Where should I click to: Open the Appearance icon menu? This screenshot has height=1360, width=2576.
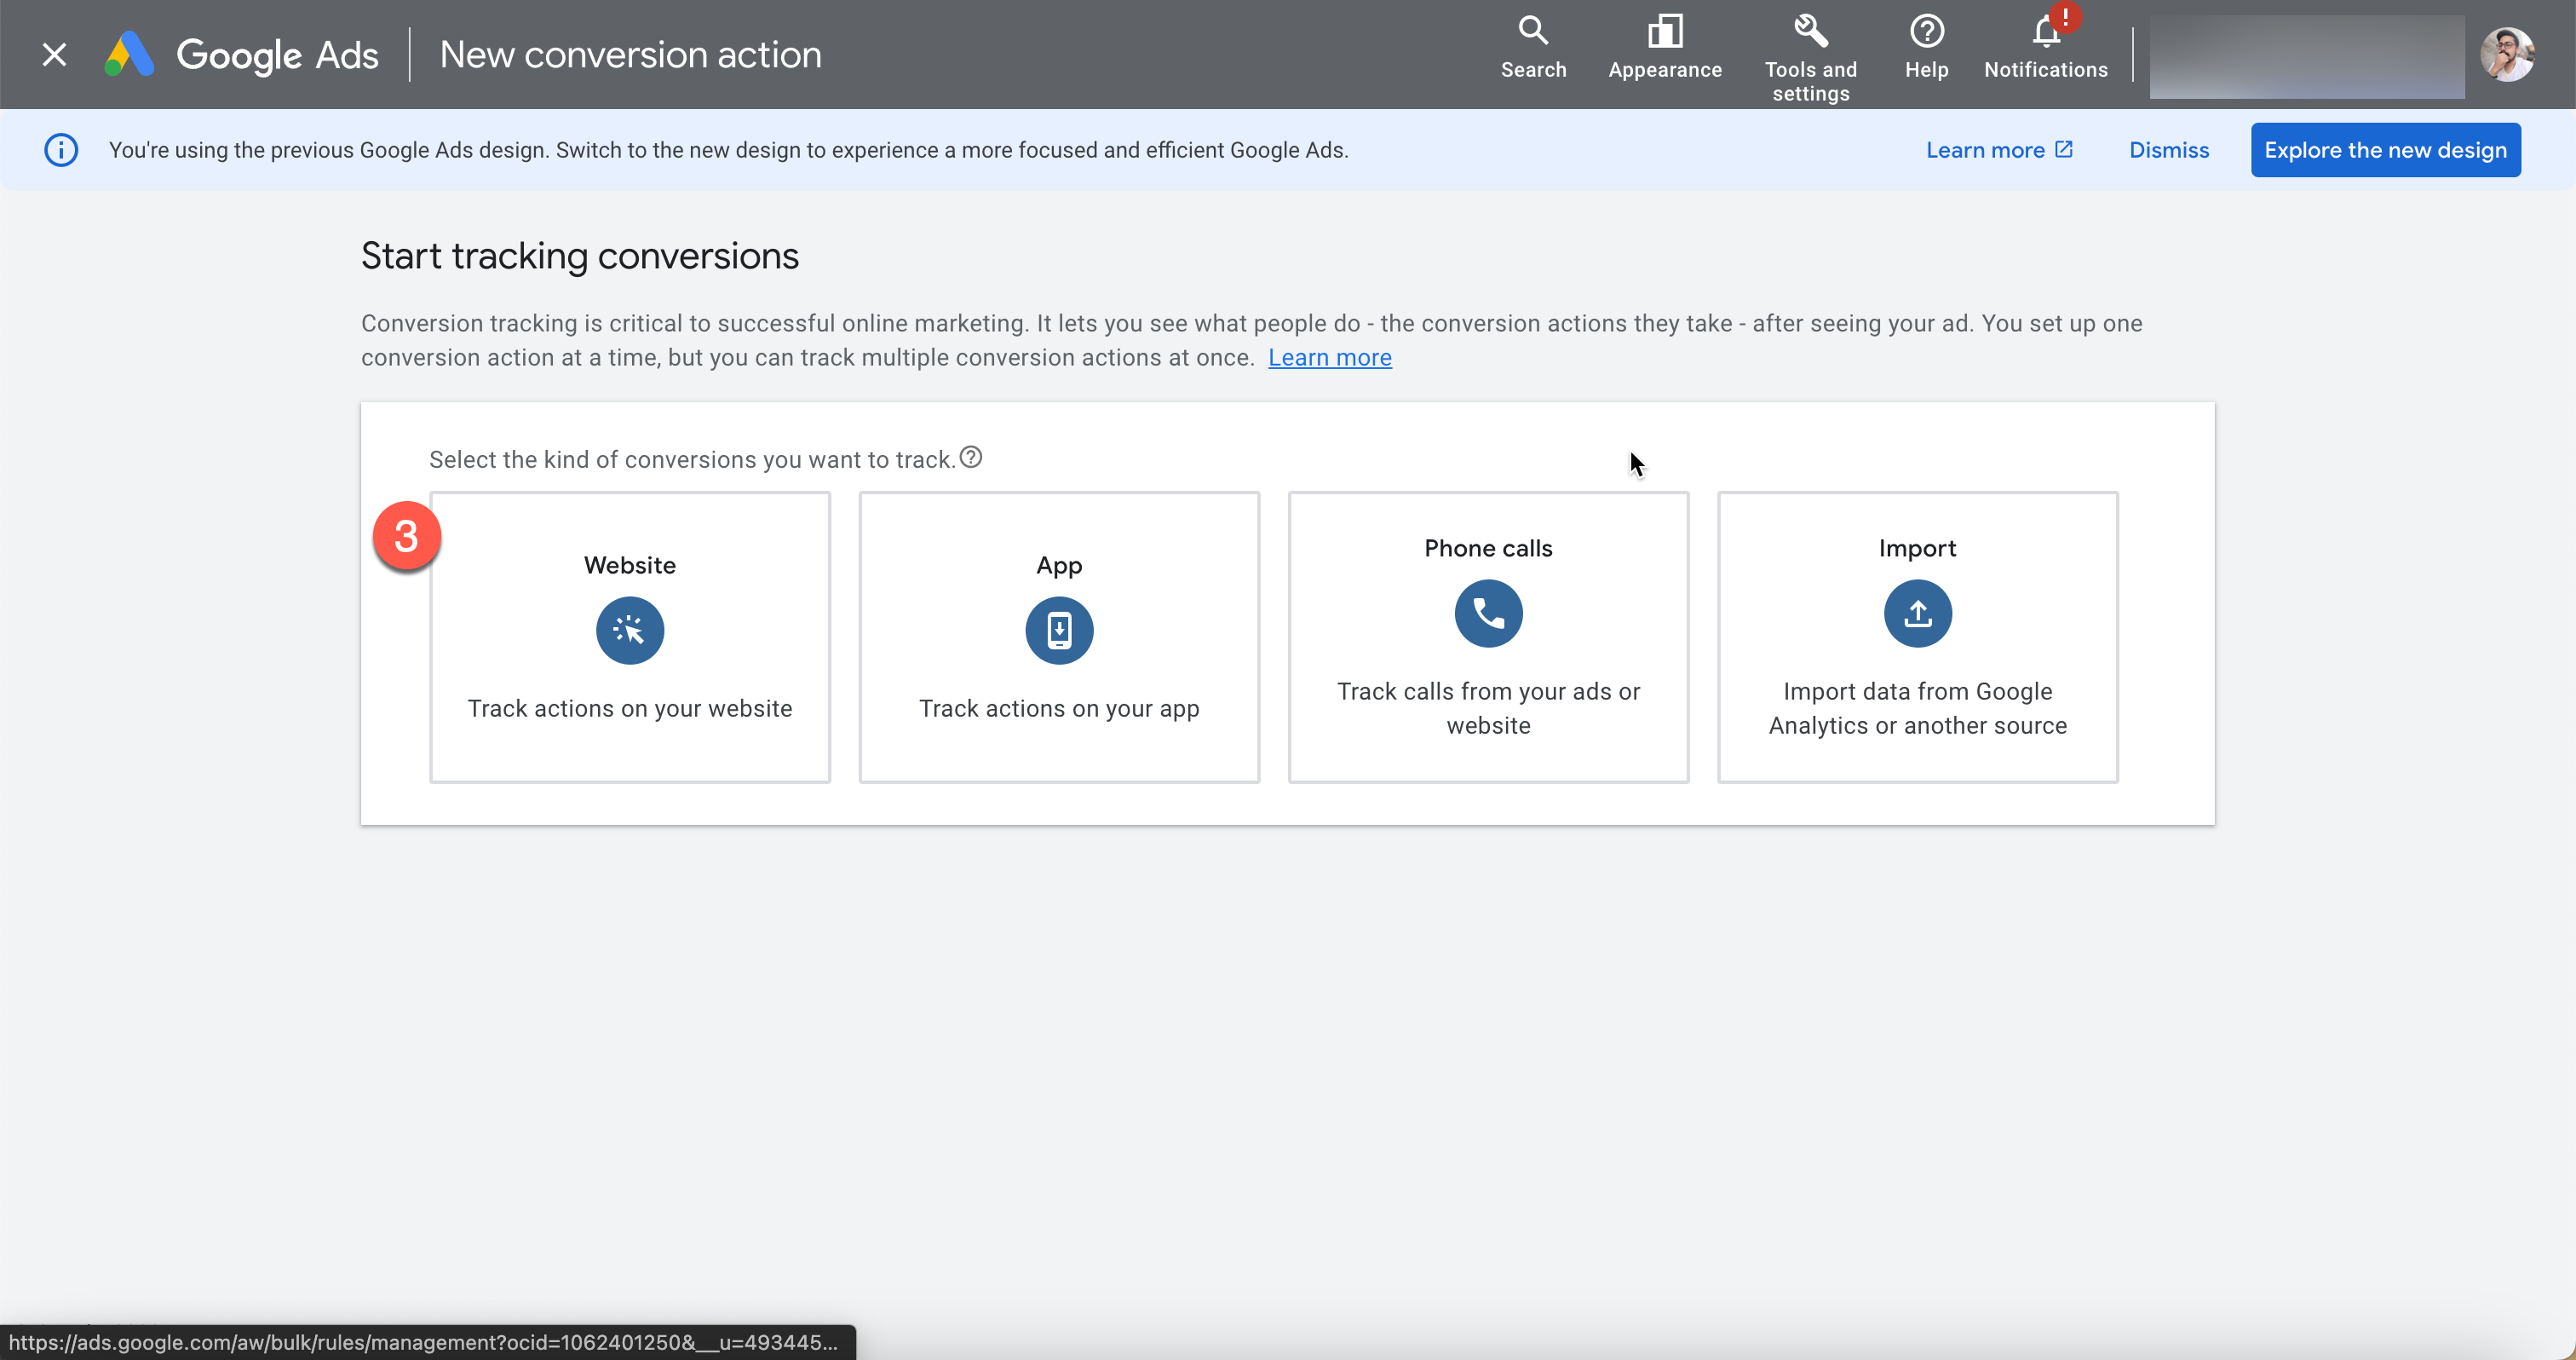pyautogui.click(x=1665, y=47)
